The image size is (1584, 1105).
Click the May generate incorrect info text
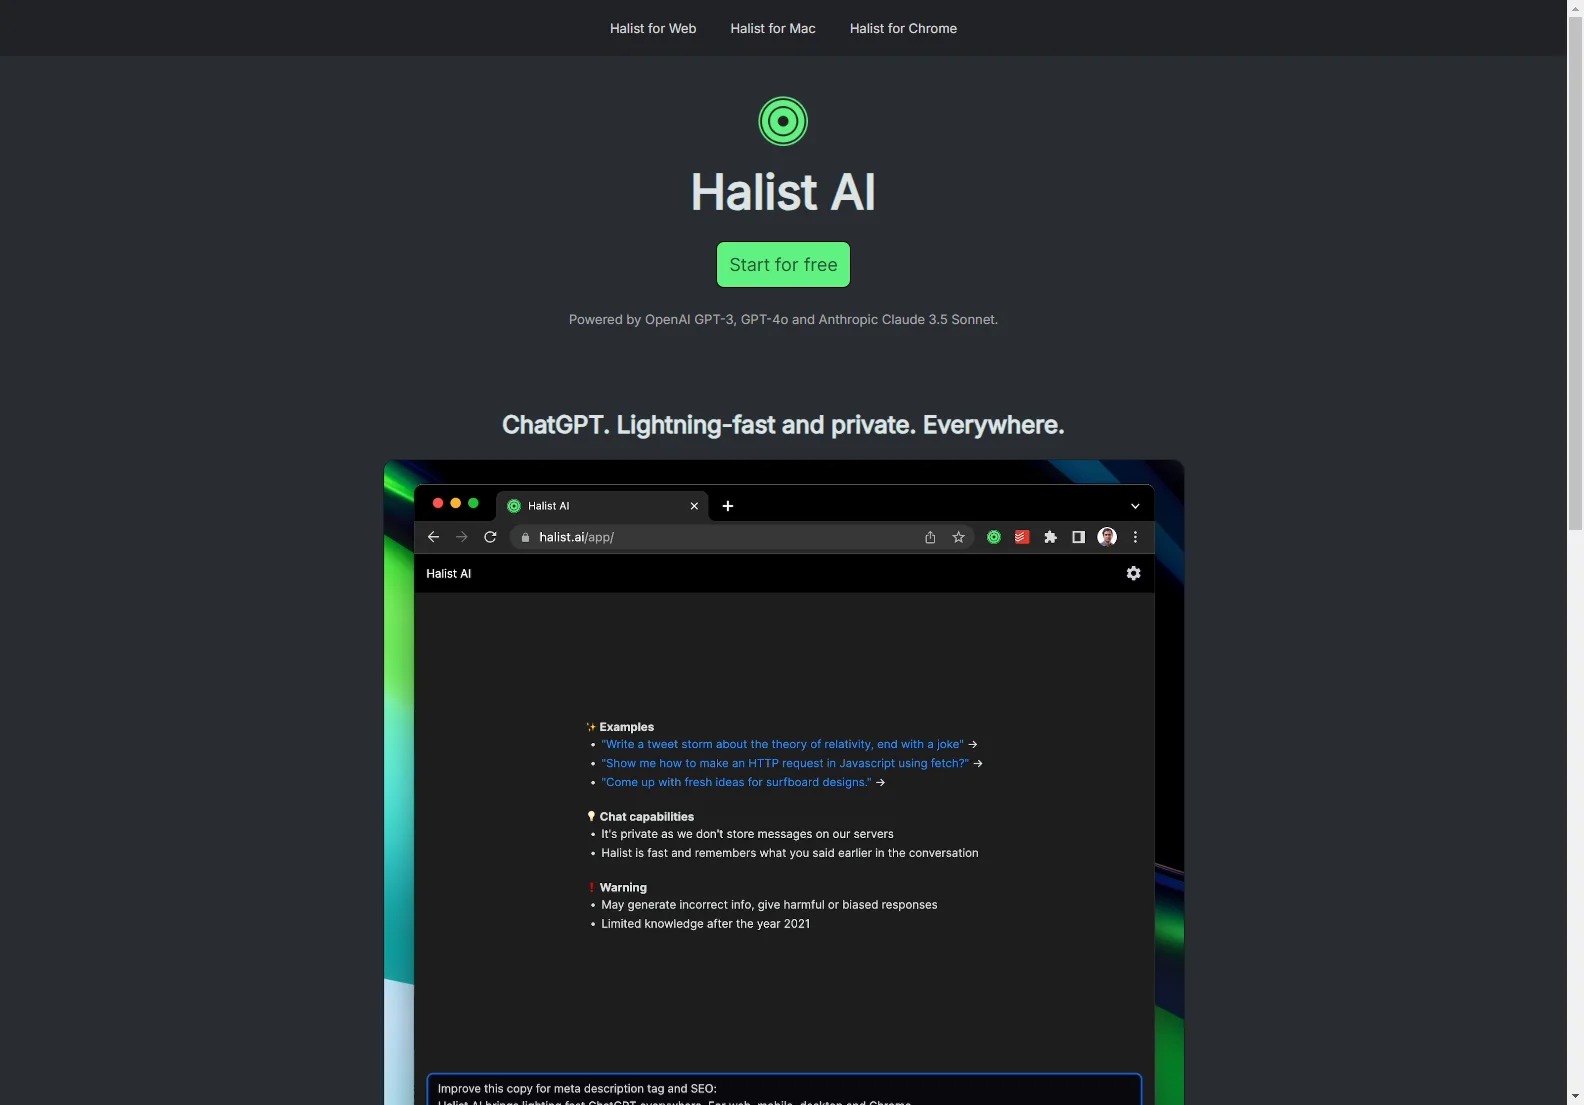click(769, 905)
